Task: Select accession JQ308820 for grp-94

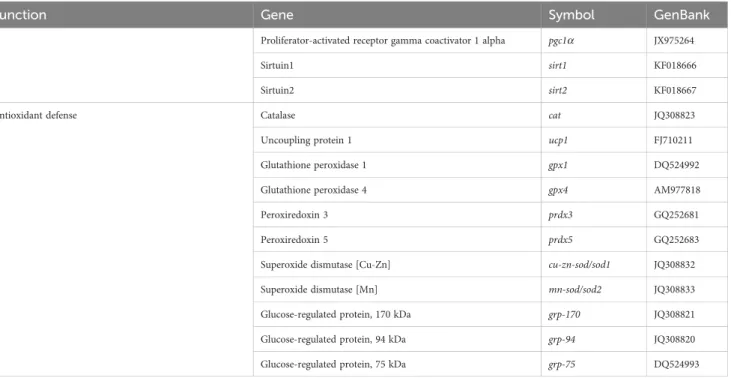Action: tap(674, 339)
